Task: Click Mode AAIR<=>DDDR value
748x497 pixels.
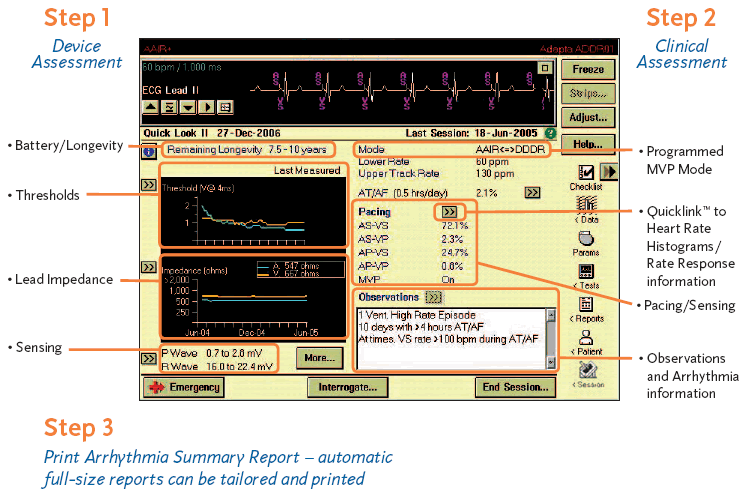Action: coord(510,149)
